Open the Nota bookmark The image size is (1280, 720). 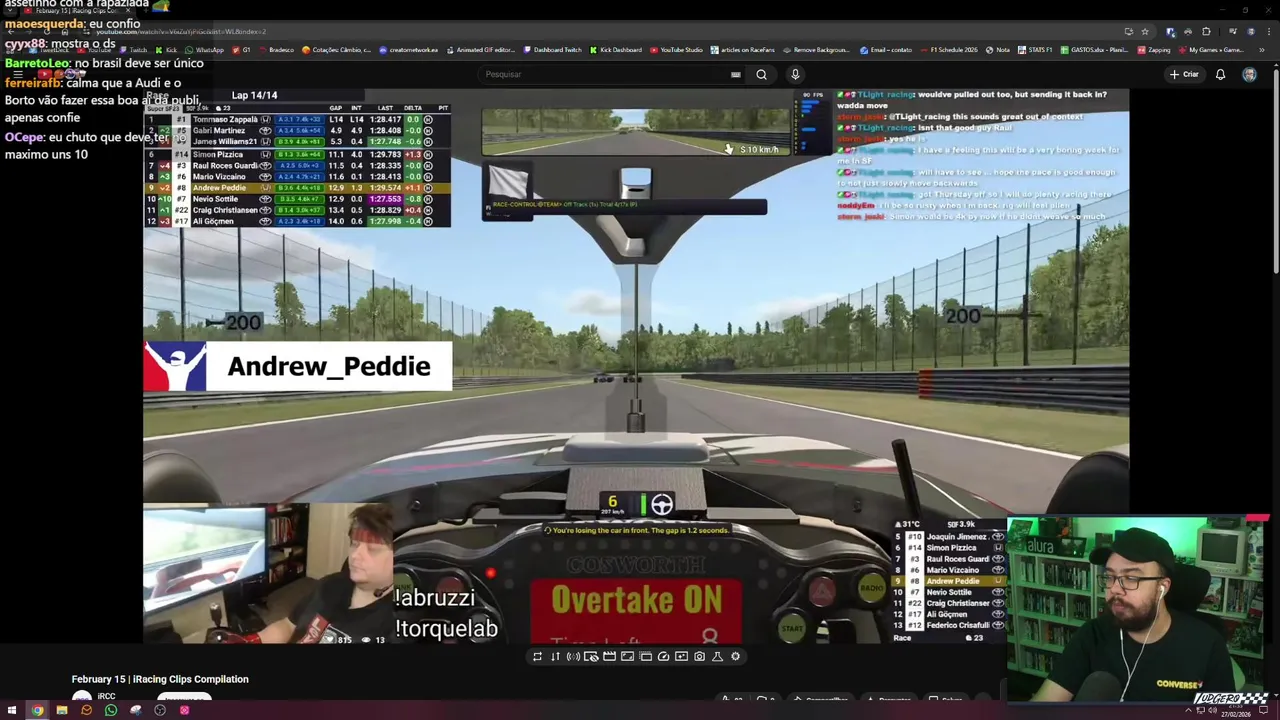pyautogui.click(x=998, y=50)
